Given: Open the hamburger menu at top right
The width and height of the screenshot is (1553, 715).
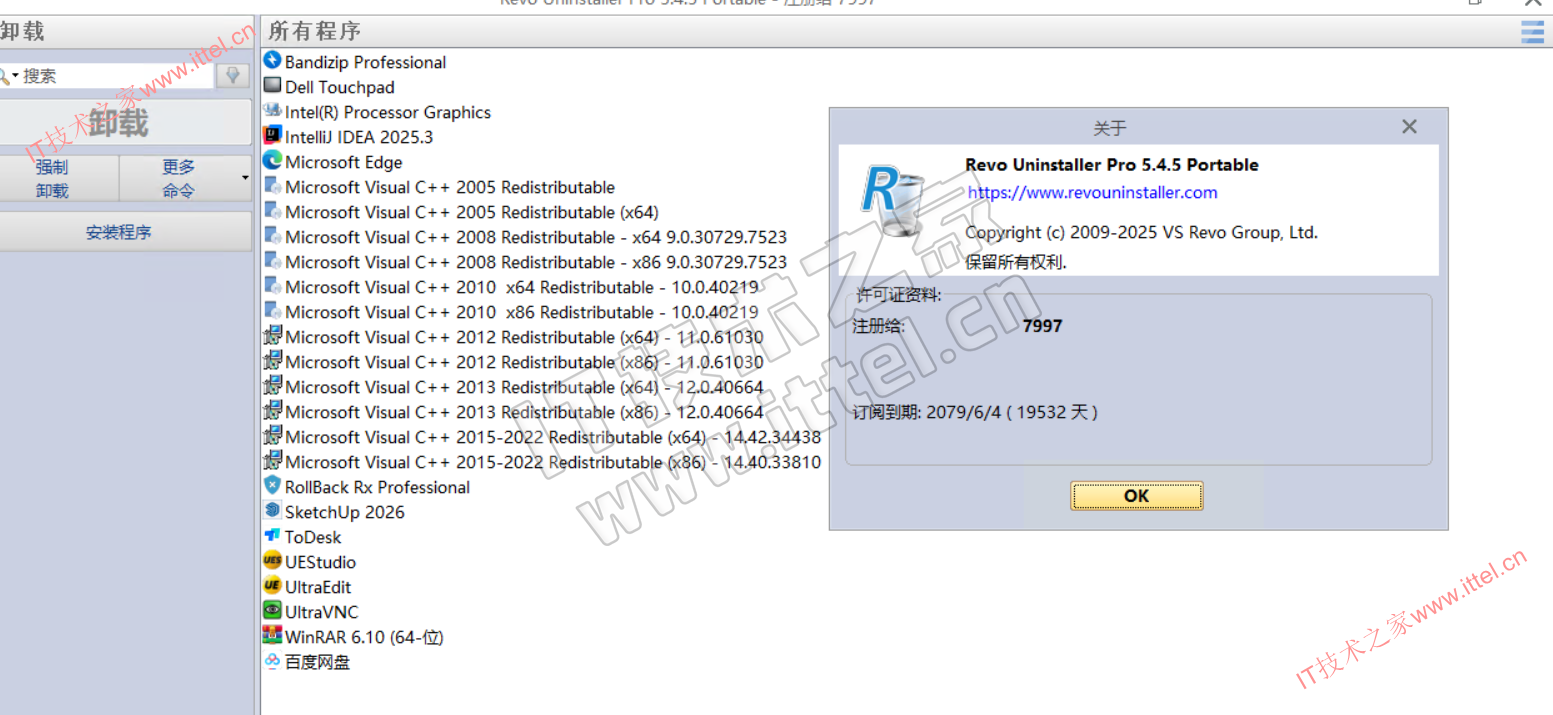Looking at the screenshot, I should (x=1532, y=32).
